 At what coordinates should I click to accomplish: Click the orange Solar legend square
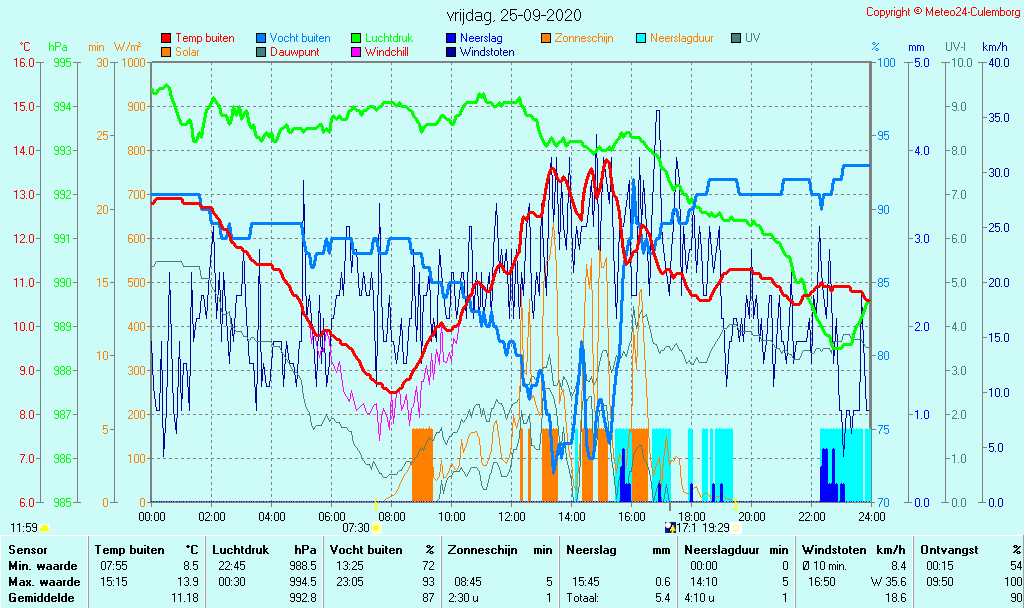point(166,52)
